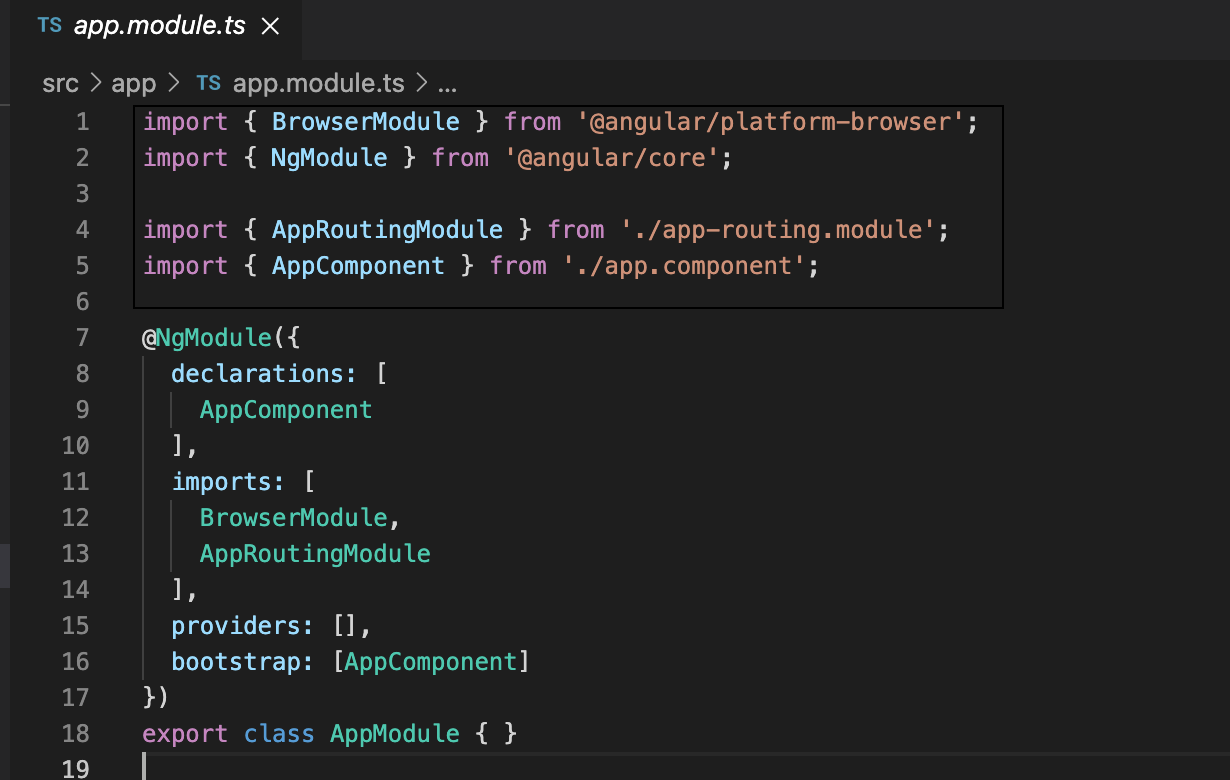The height and width of the screenshot is (780, 1230).
Task: Click AppRoutingModule on line 13
Action: [x=315, y=554]
